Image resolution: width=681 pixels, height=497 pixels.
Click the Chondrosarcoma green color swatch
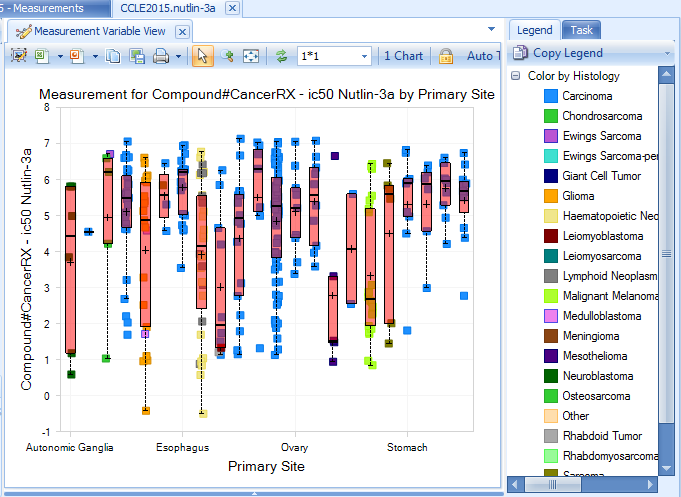click(x=551, y=116)
